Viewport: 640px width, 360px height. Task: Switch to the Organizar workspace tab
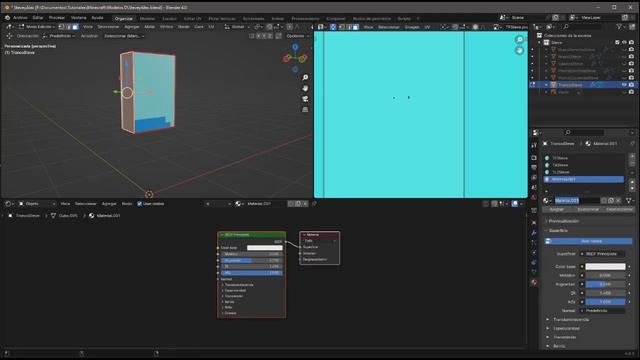tap(123, 18)
